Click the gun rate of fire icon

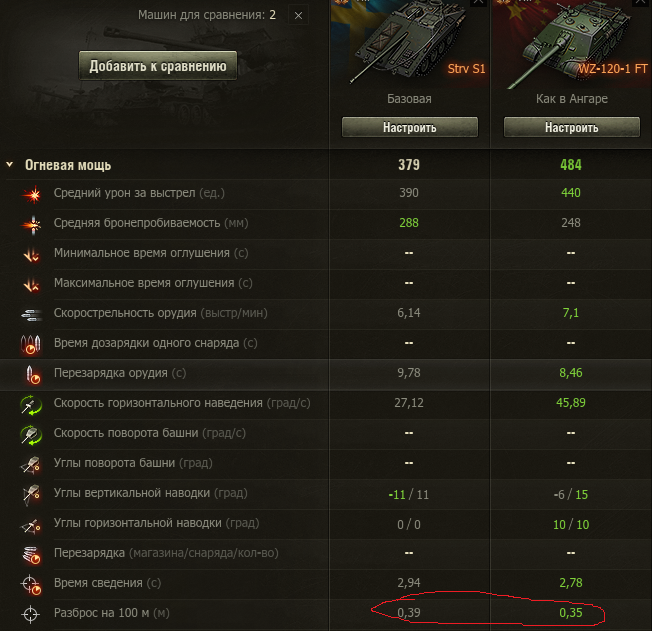pyautogui.click(x=30, y=313)
